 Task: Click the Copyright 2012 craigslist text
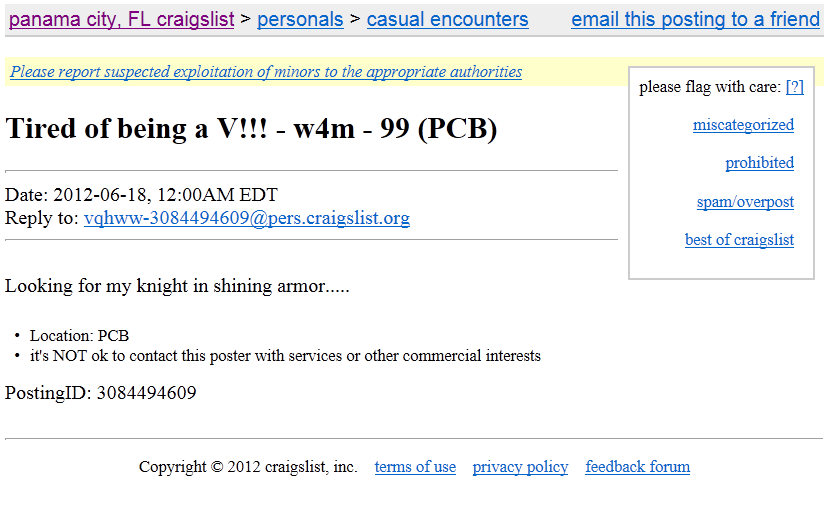[x=248, y=467]
